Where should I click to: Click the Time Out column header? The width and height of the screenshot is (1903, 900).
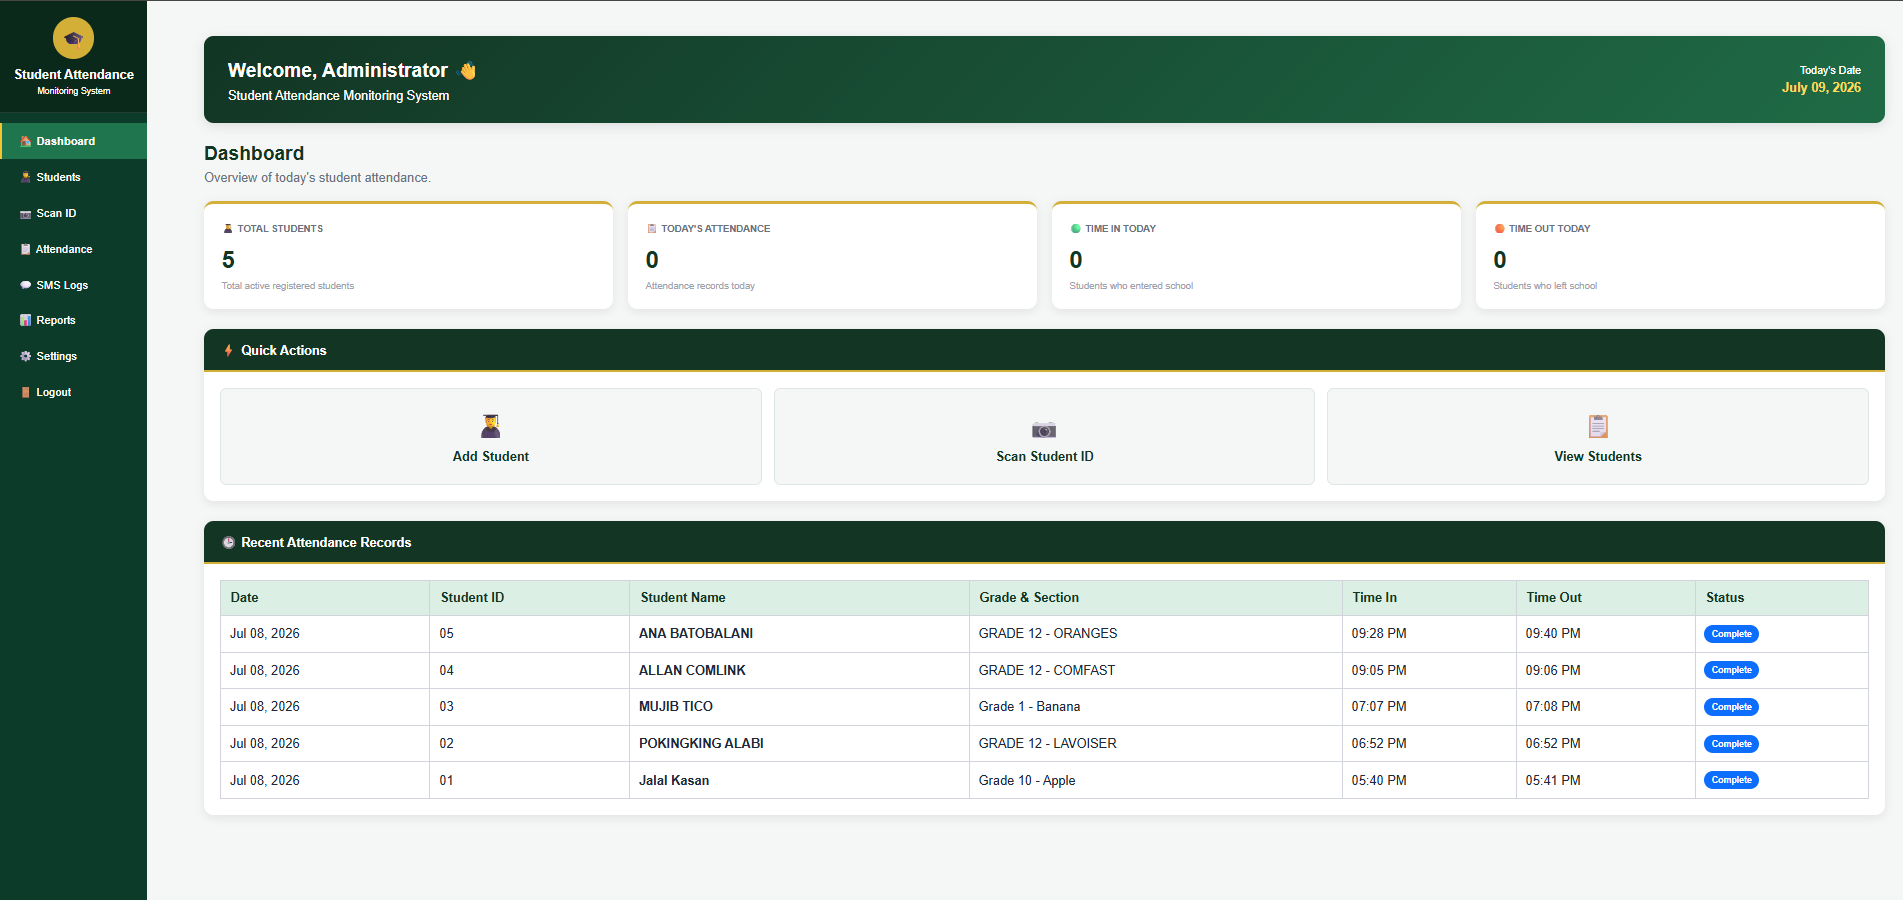1606,597
